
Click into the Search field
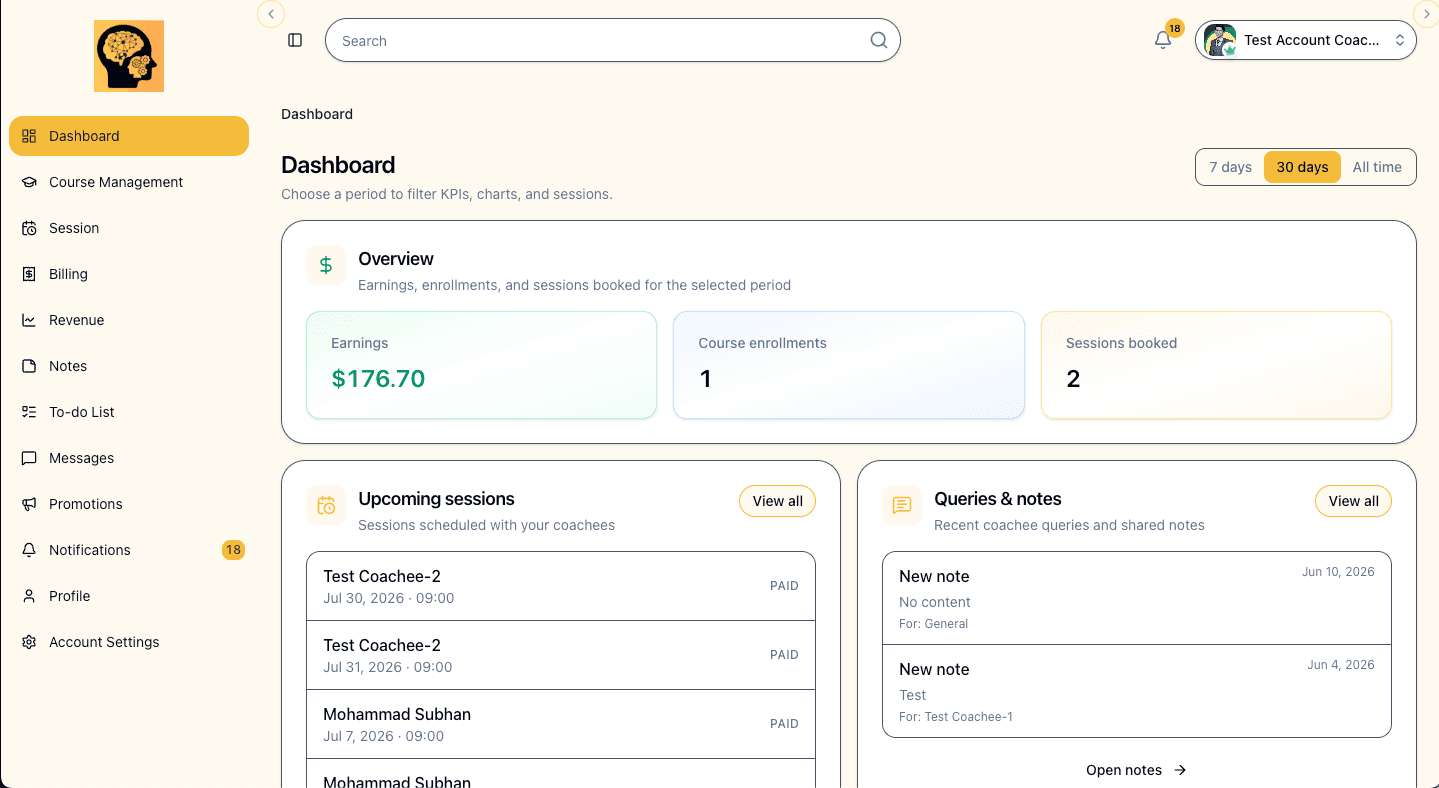pos(613,40)
